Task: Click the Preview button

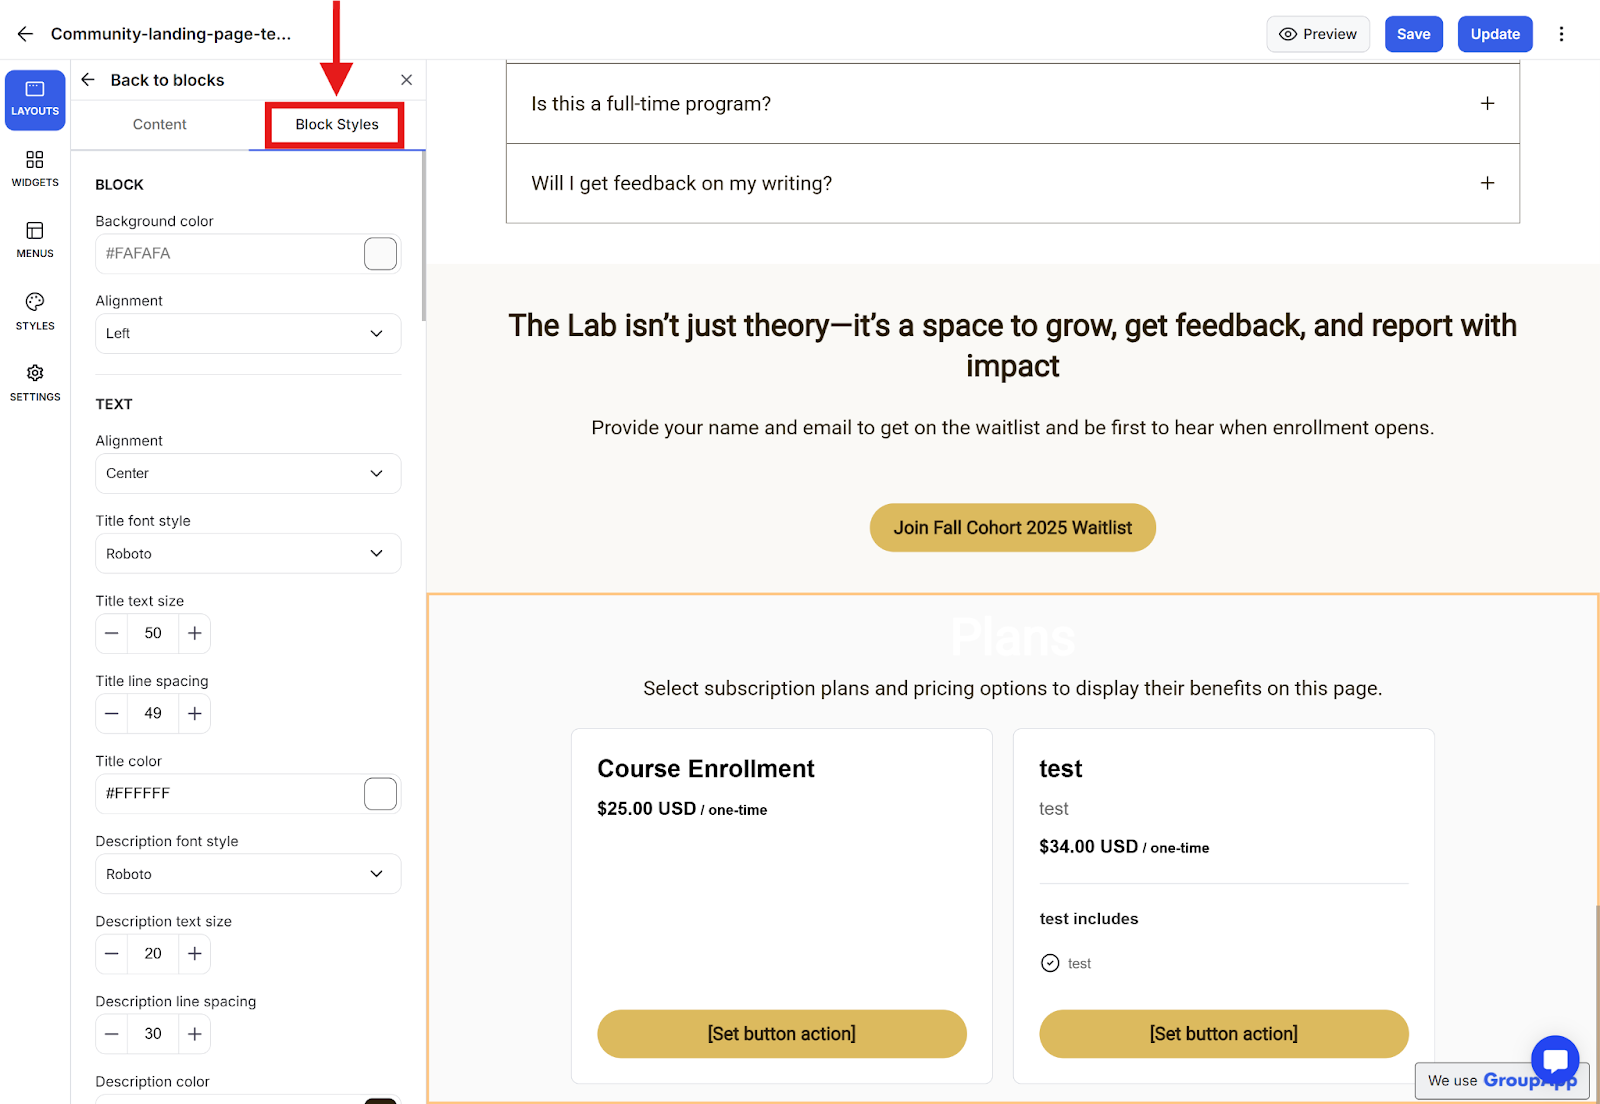Action: pyautogui.click(x=1318, y=34)
